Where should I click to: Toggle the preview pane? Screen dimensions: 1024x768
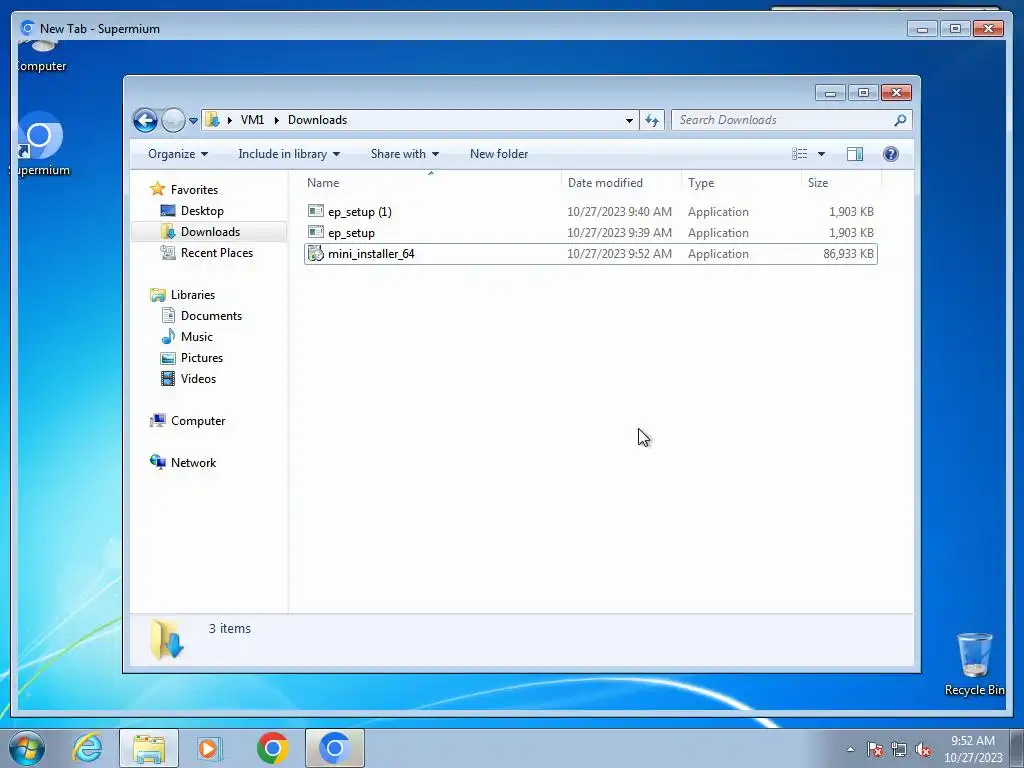(855, 154)
